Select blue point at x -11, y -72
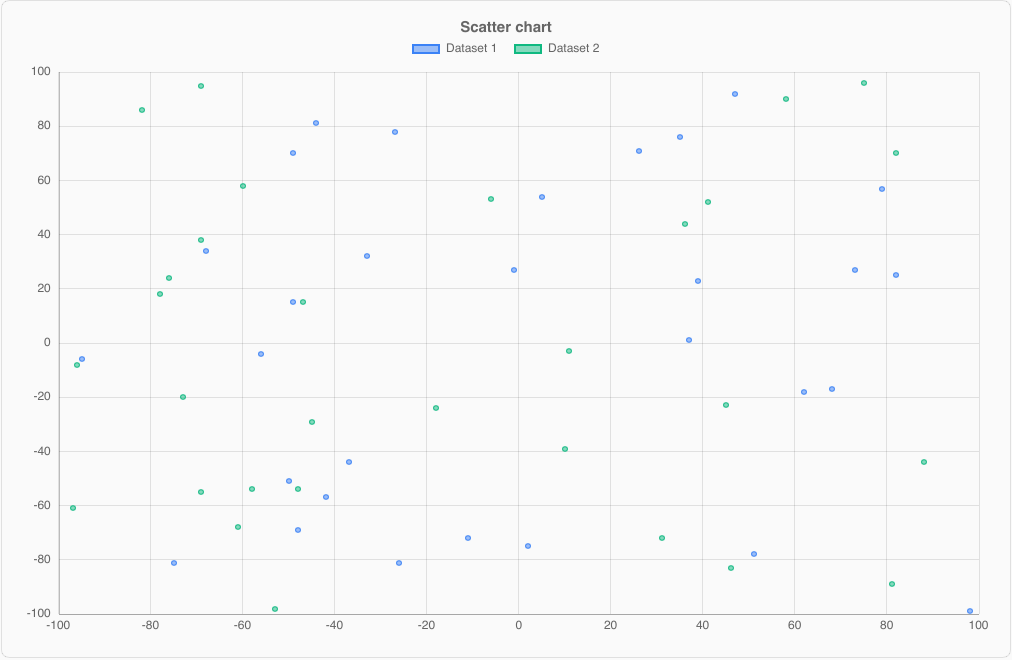1012x660 pixels. (x=468, y=538)
